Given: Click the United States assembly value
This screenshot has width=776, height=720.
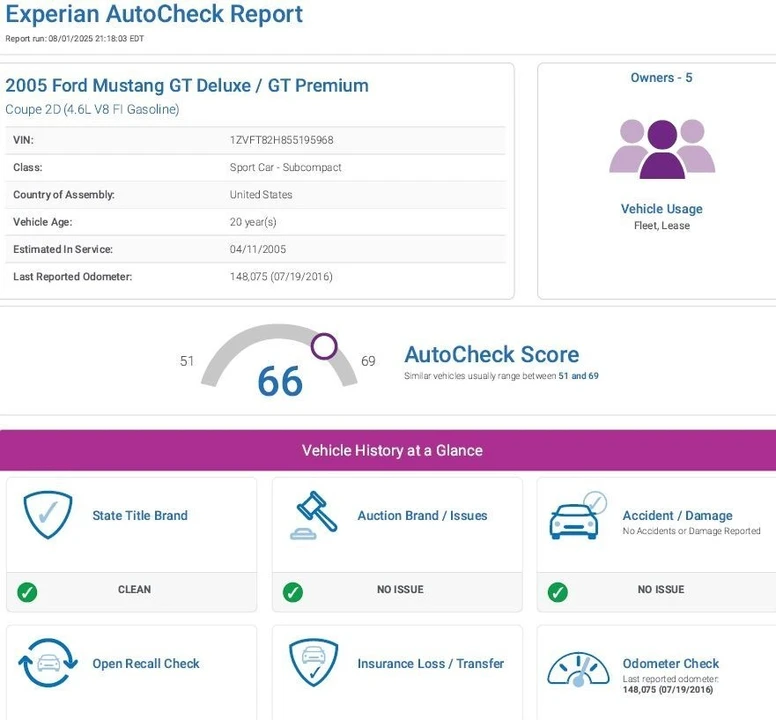Looking at the screenshot, I should click(x=261, y=194).
